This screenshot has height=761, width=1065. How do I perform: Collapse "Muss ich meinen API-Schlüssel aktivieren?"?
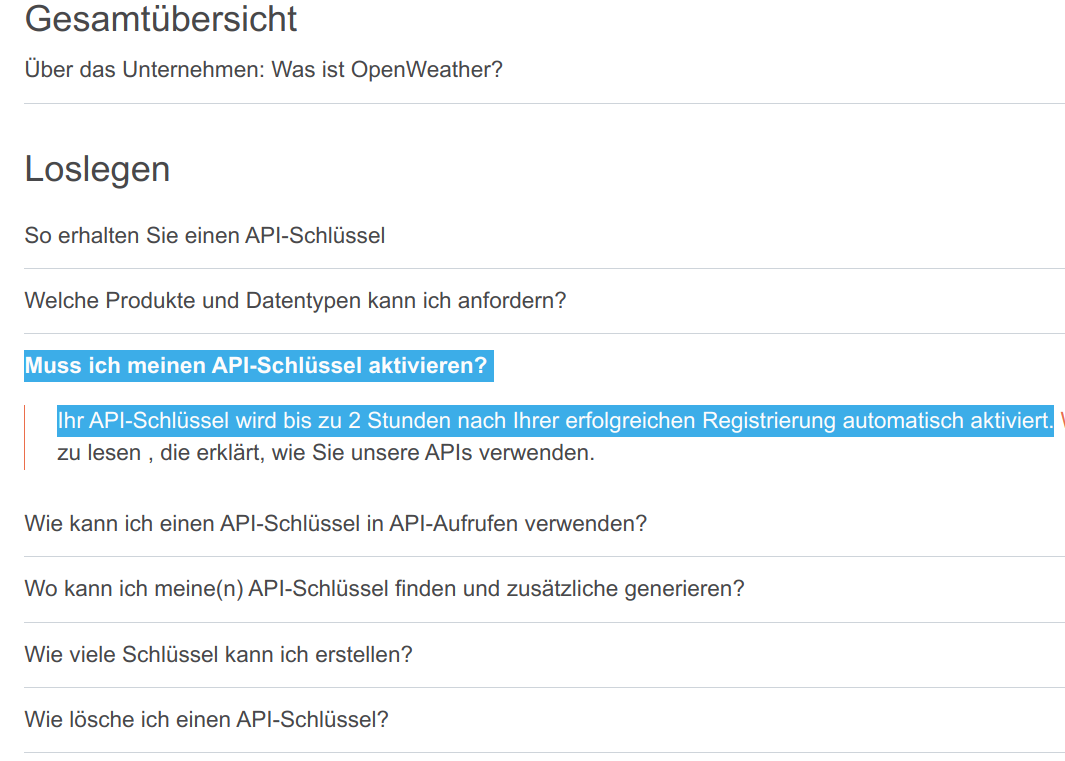pos(256,366)
